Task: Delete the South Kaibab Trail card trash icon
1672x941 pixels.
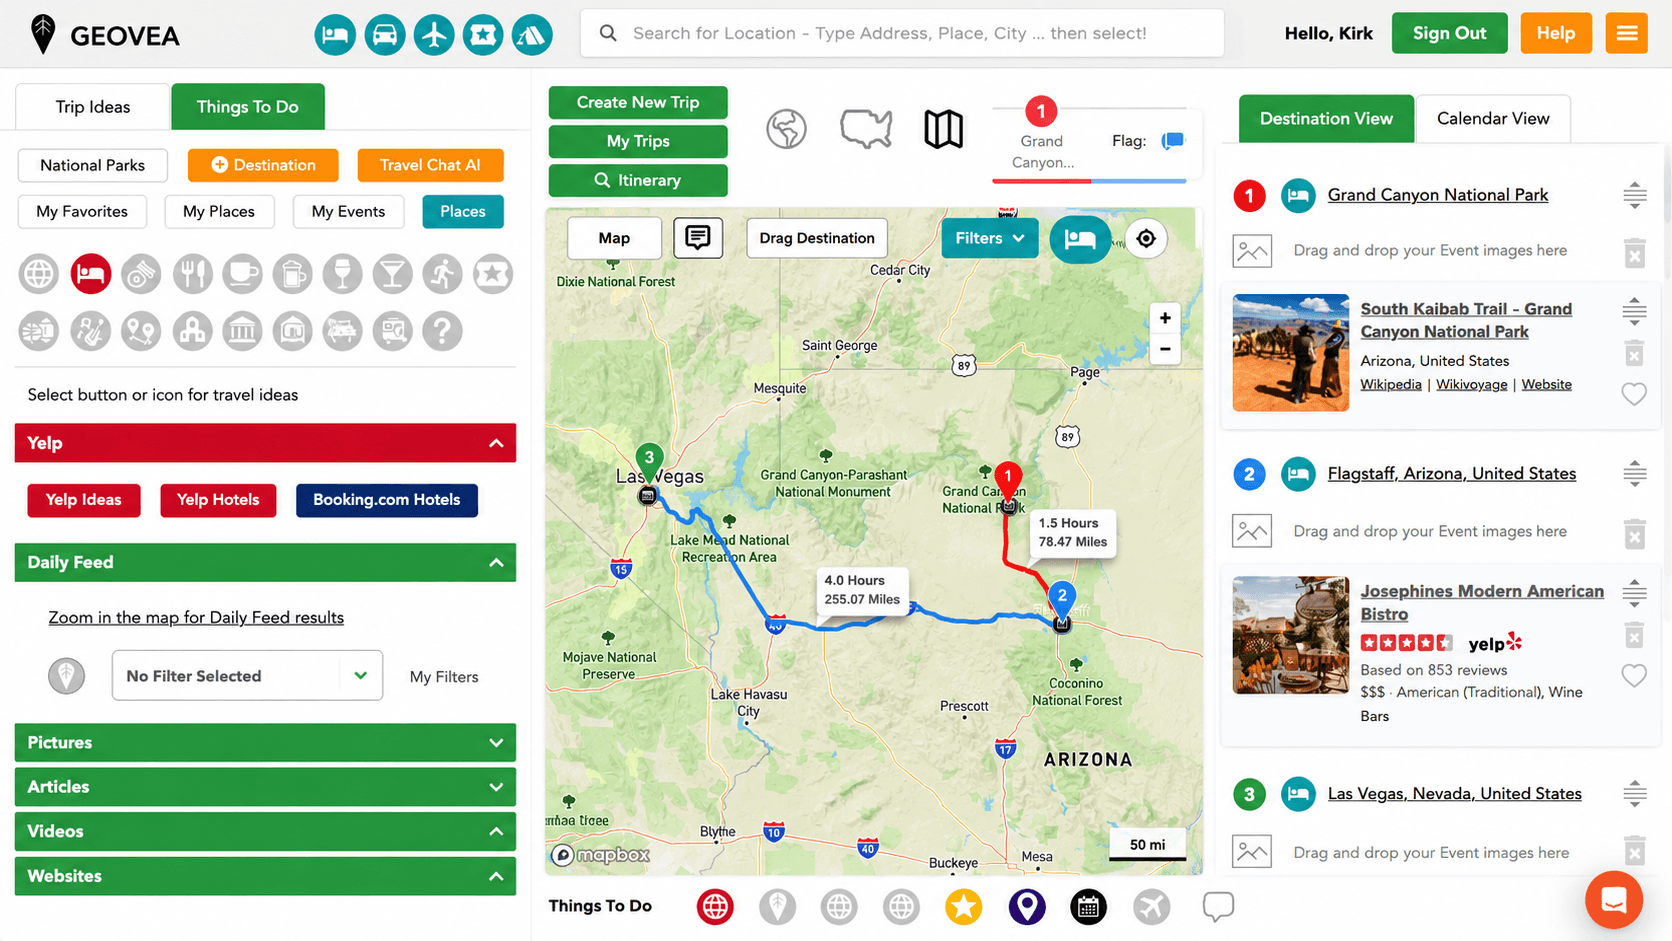Action: click(1634, 353)
